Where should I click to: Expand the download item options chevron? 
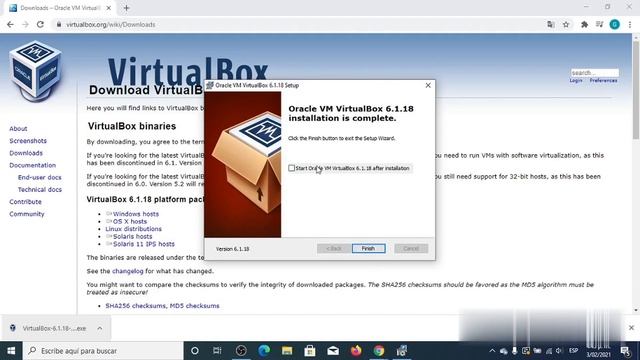[100, 328]
